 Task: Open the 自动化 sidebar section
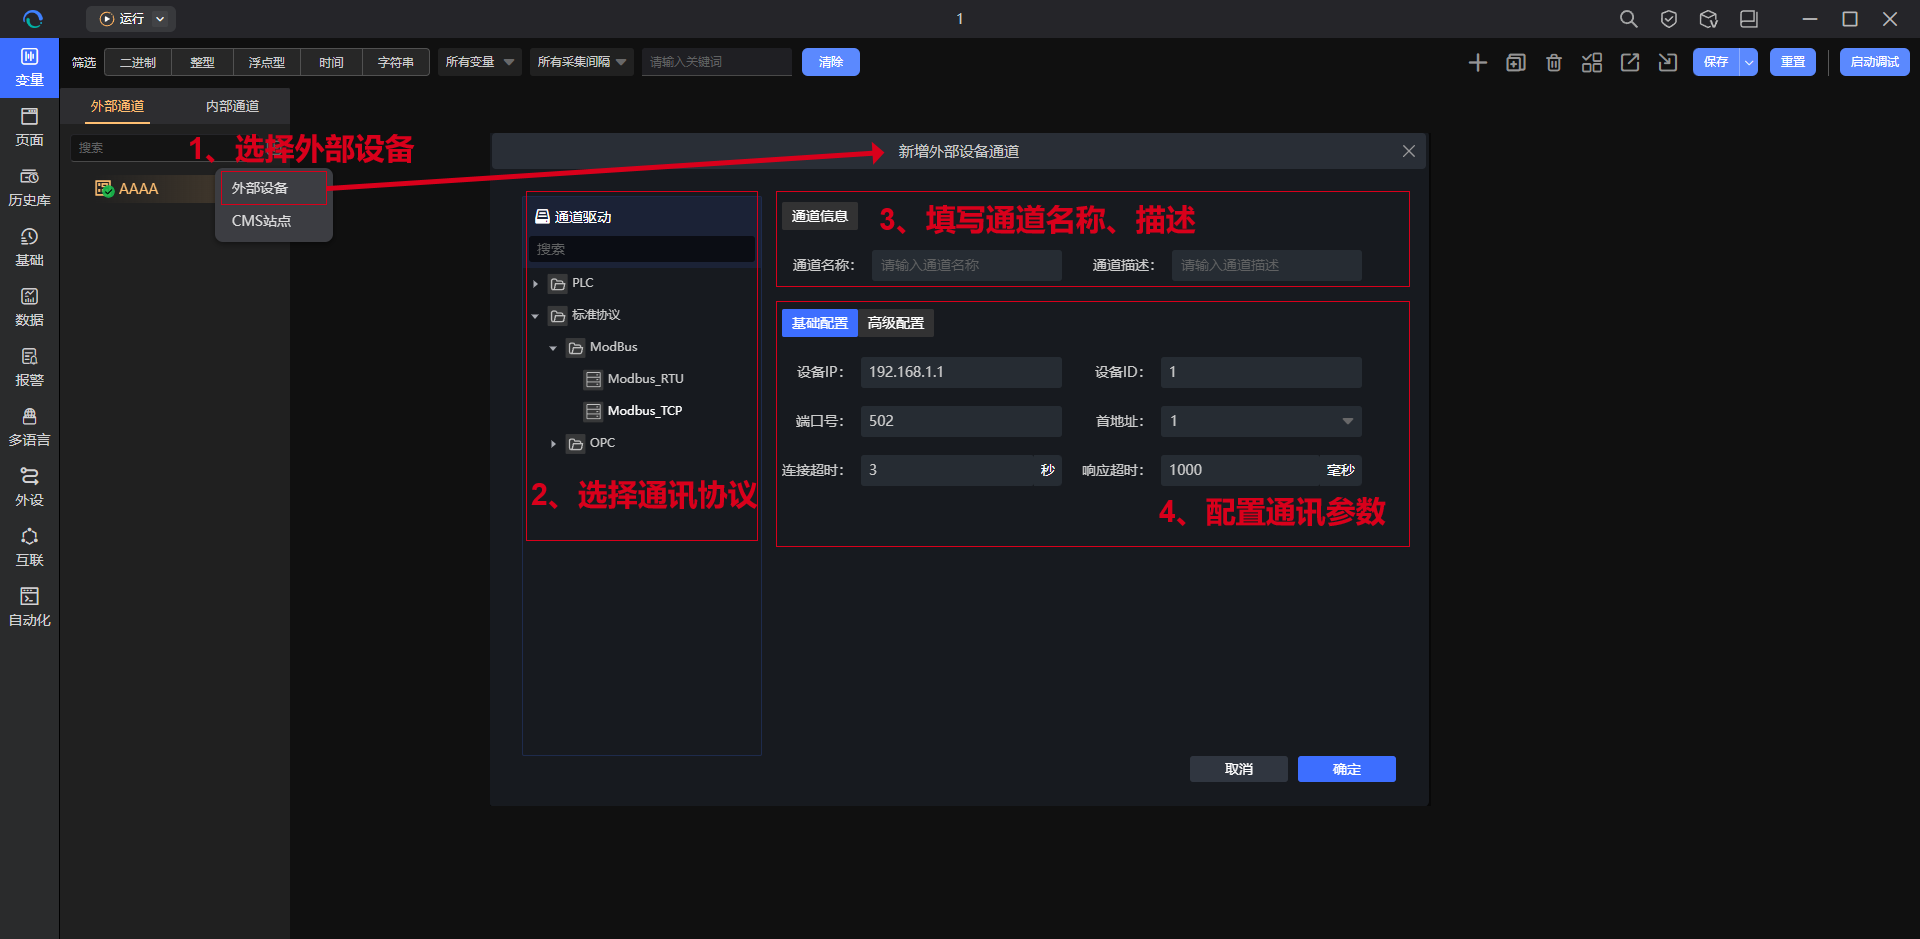point(29,607)
